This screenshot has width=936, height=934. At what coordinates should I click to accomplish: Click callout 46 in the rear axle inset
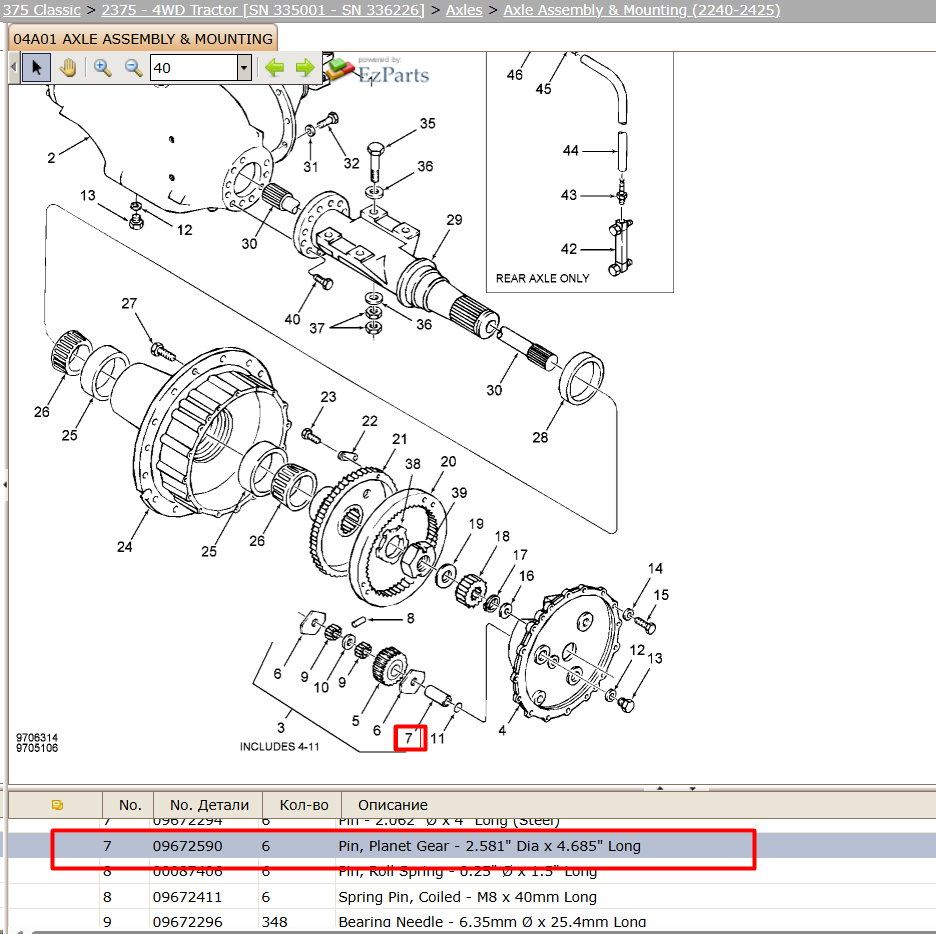click(515, 75)
